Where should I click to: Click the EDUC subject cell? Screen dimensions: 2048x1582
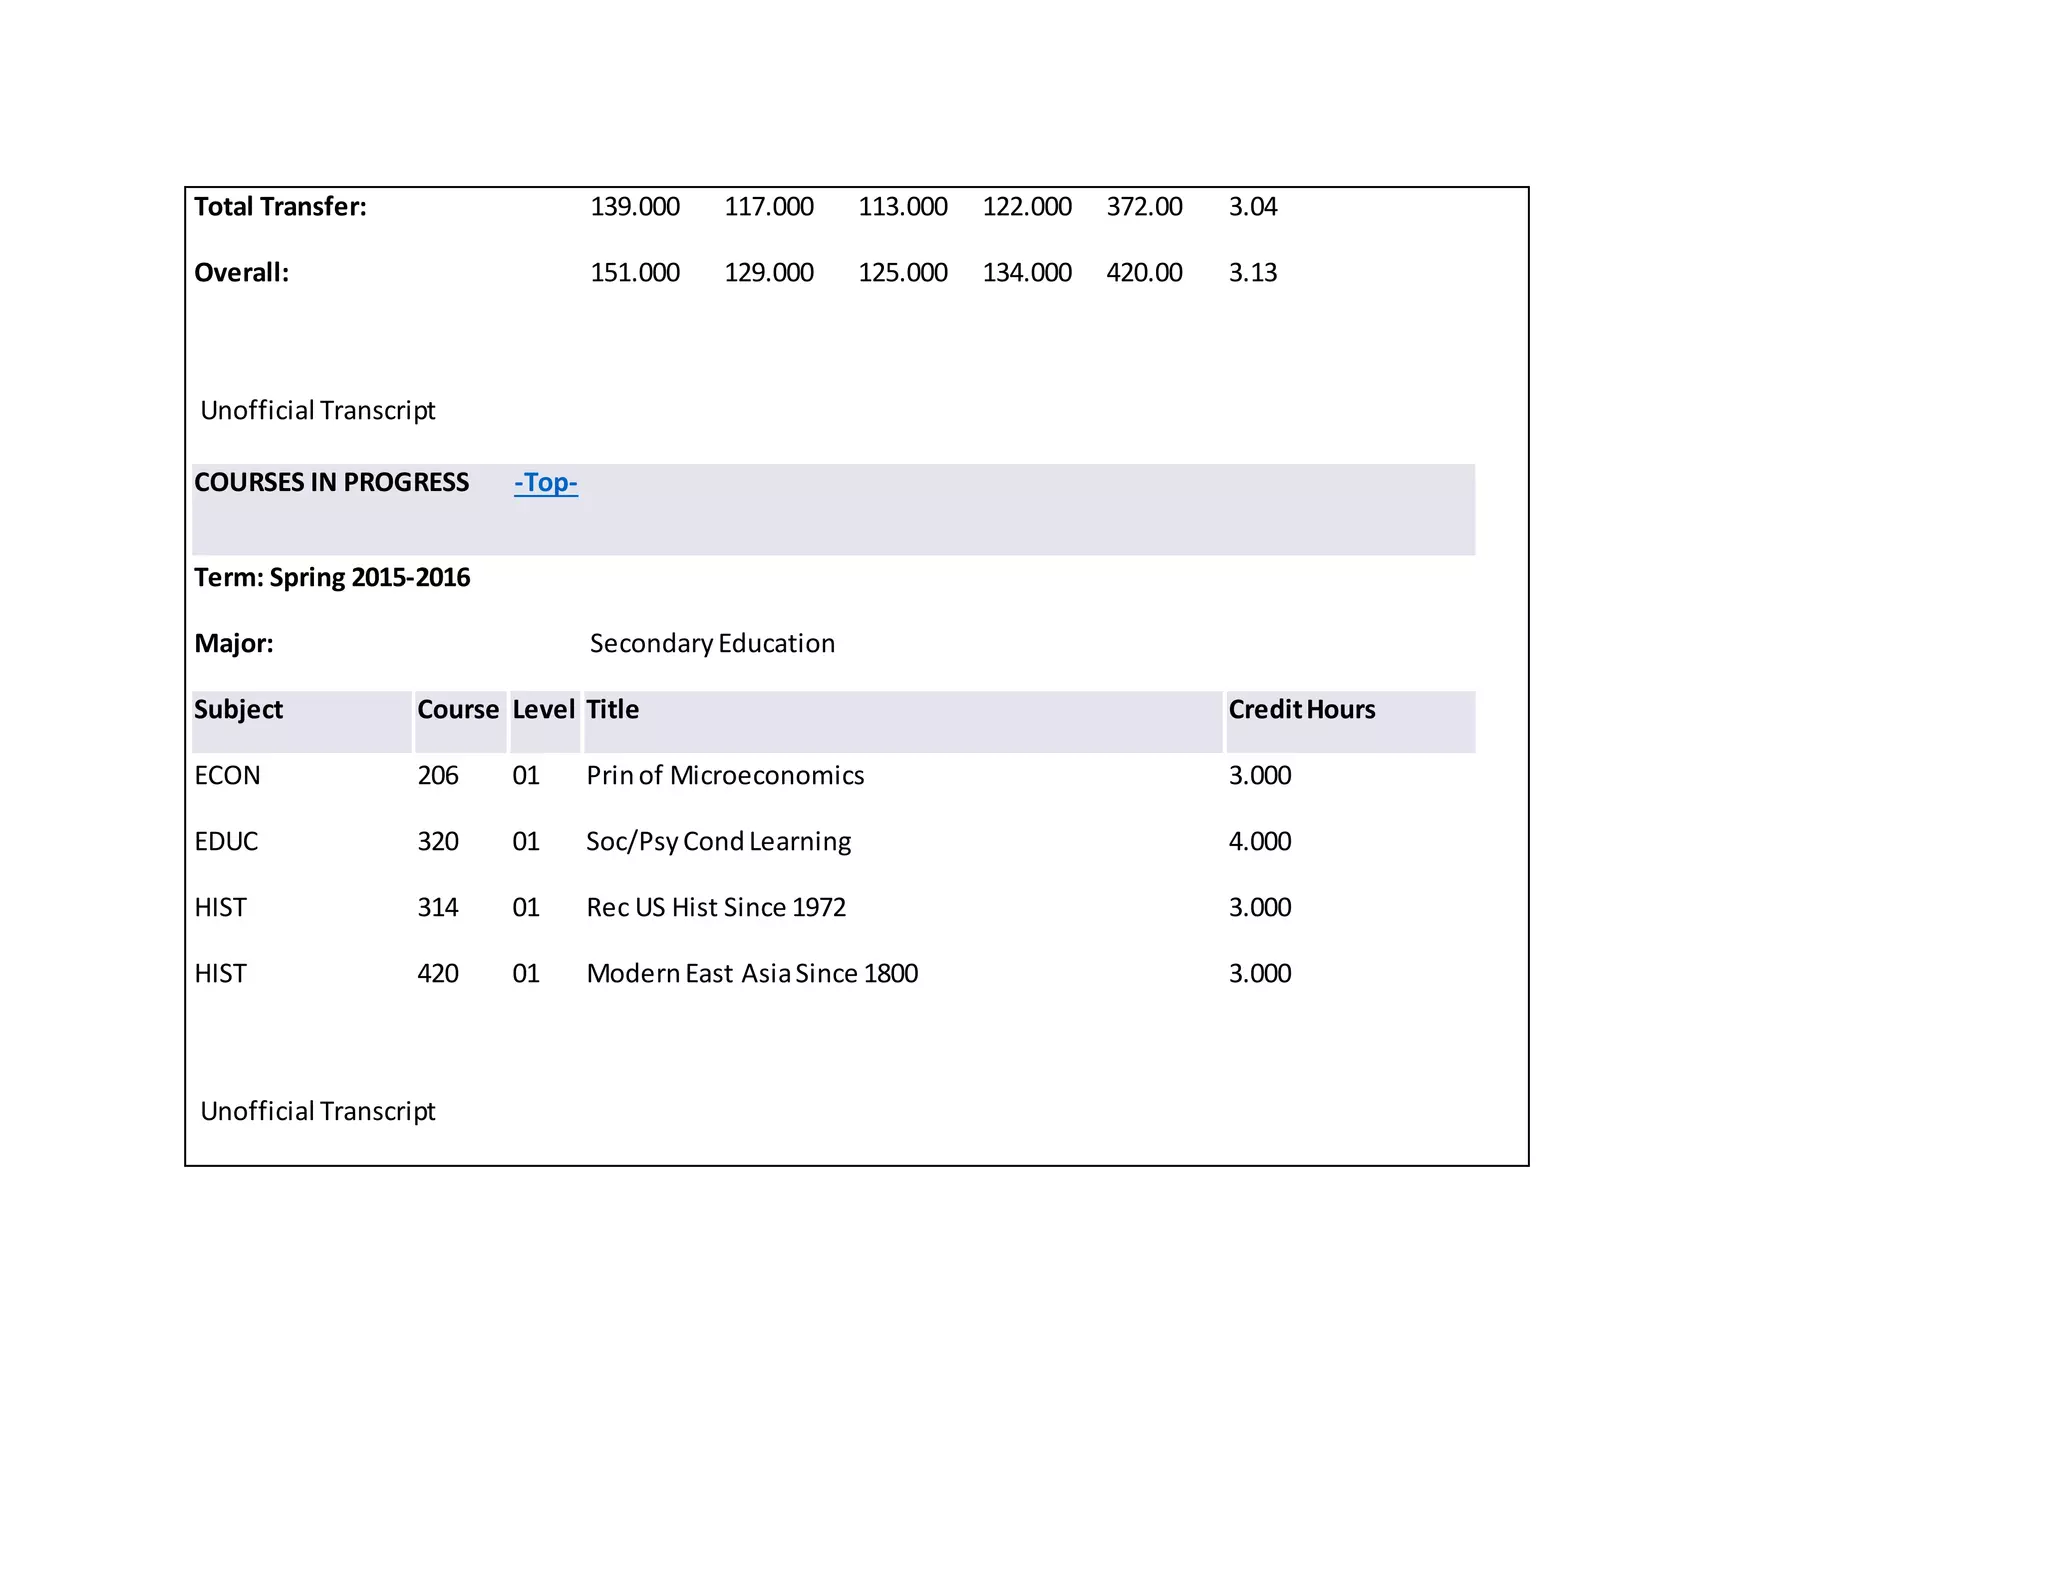tap(226, 842)
